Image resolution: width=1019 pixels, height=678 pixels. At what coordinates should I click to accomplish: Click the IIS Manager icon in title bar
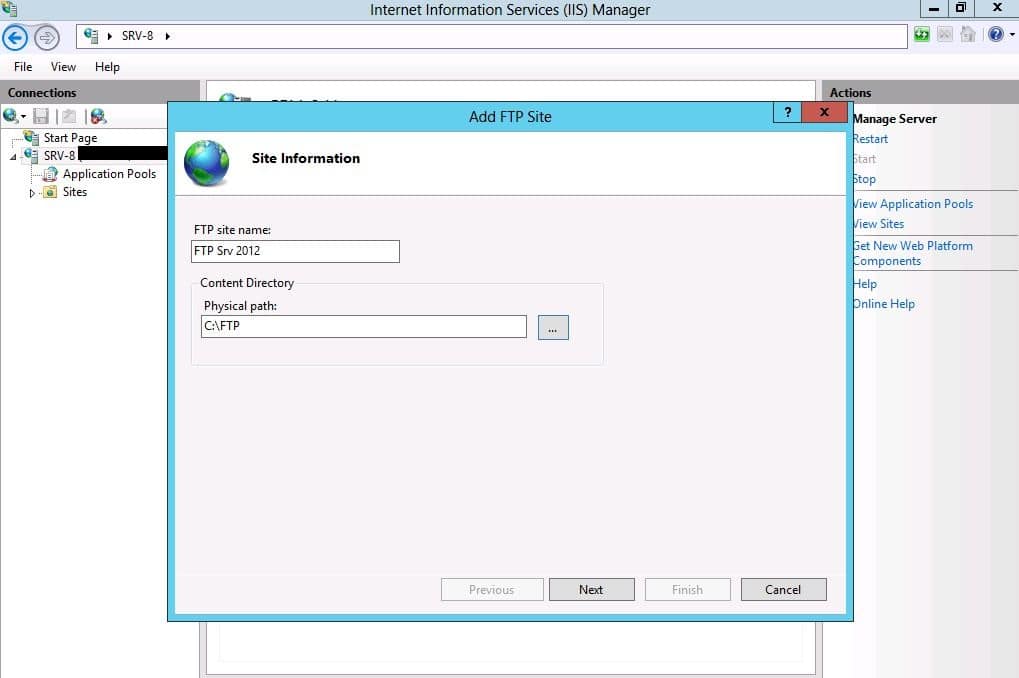coord(9,8)
